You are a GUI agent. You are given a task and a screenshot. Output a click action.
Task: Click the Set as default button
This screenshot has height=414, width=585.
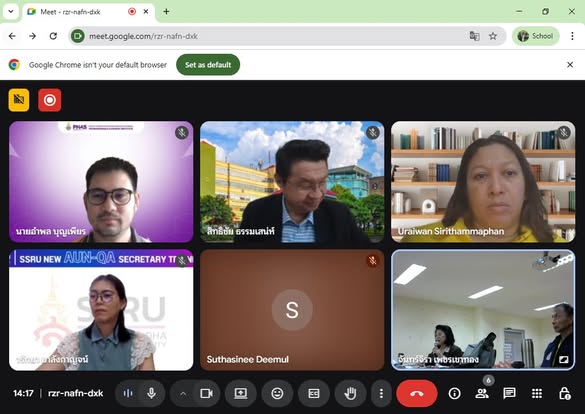pyautogui.click(x=208, y=65)
